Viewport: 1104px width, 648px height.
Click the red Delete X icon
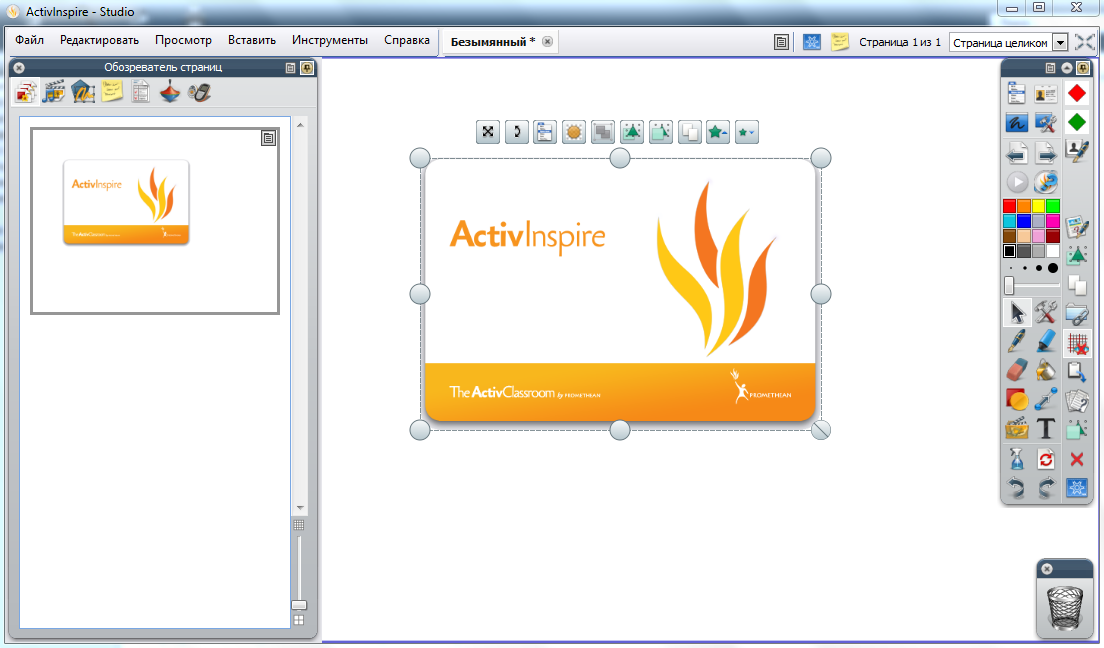(x=1077, y=459)
